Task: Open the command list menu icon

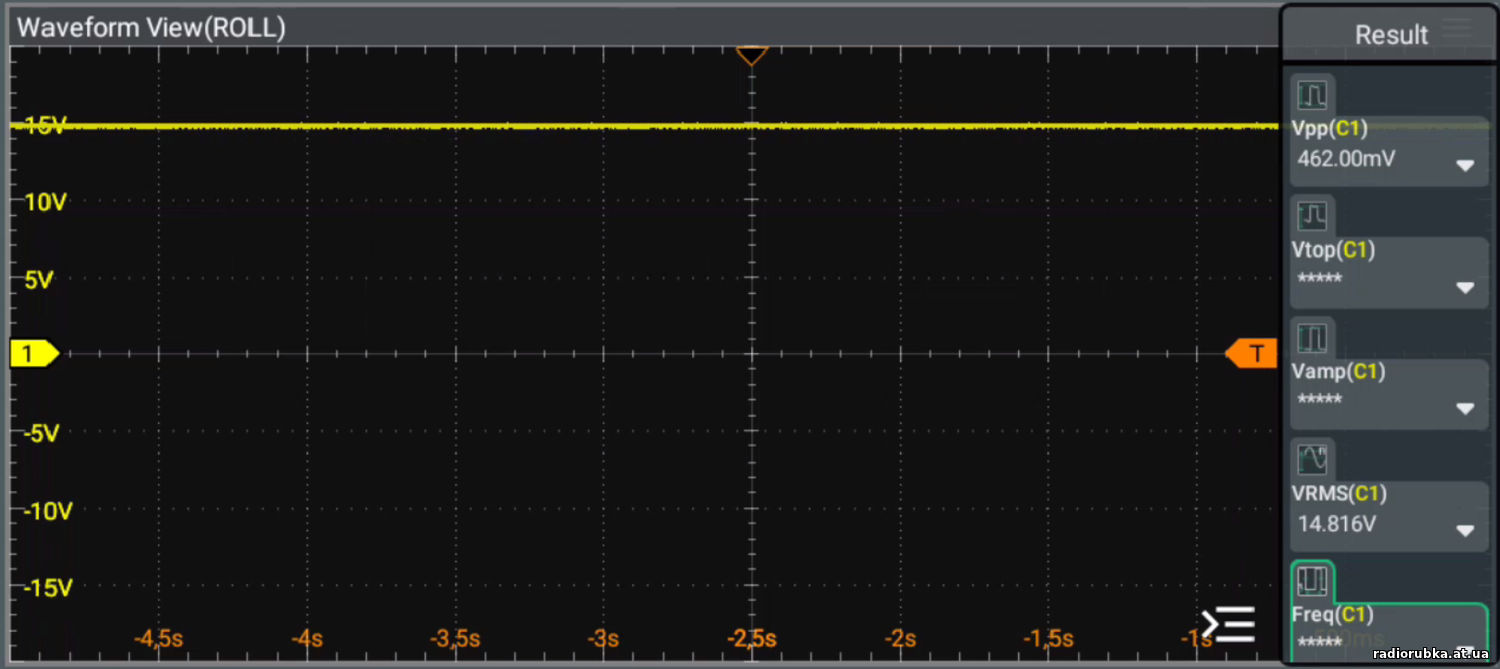Action: pos(1227,624)
